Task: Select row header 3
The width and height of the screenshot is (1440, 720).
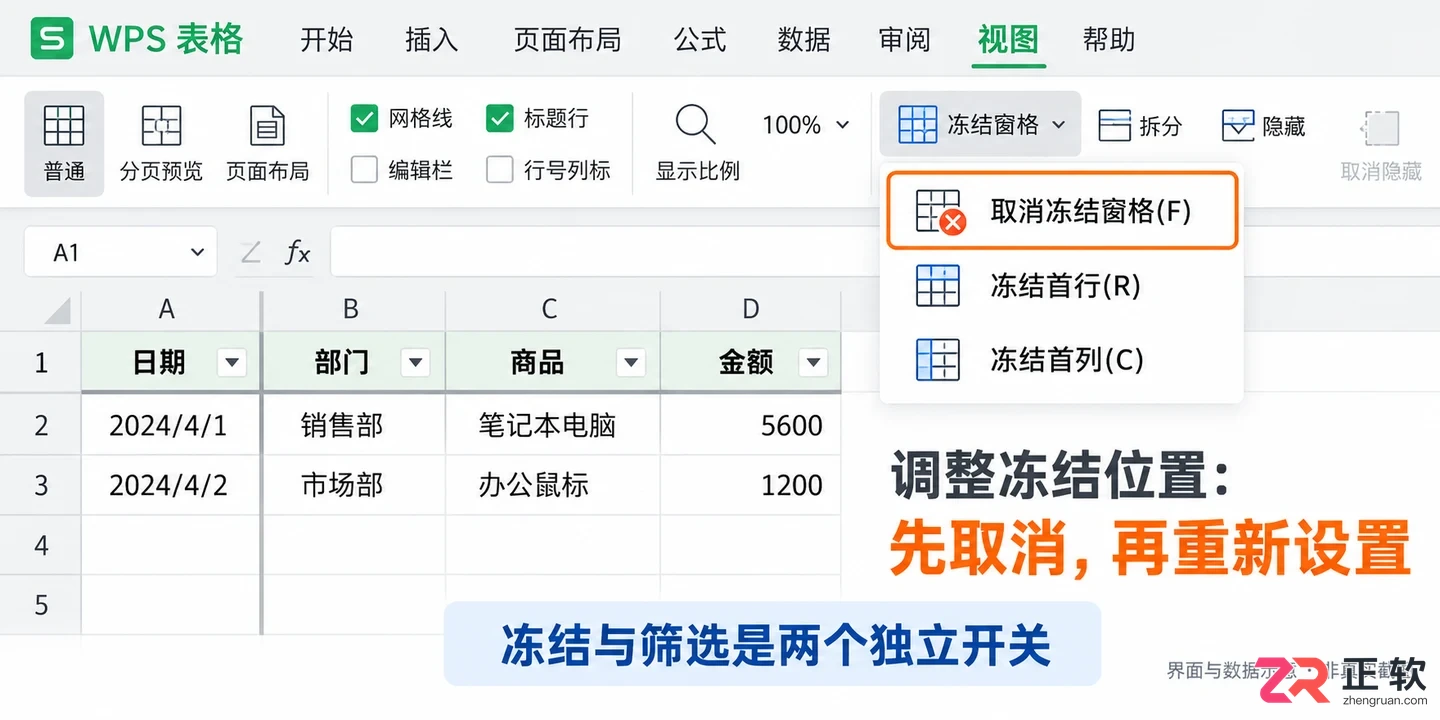Action: coord(41,485)
